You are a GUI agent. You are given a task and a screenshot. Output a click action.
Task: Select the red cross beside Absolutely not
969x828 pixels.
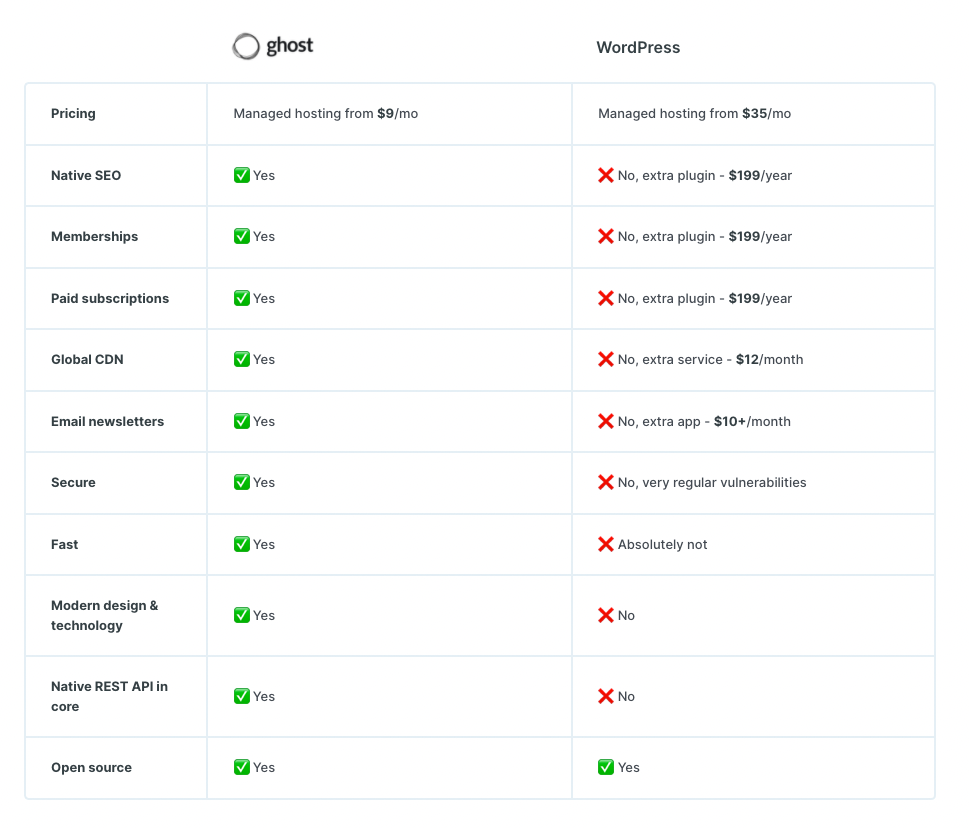point(606,544)
